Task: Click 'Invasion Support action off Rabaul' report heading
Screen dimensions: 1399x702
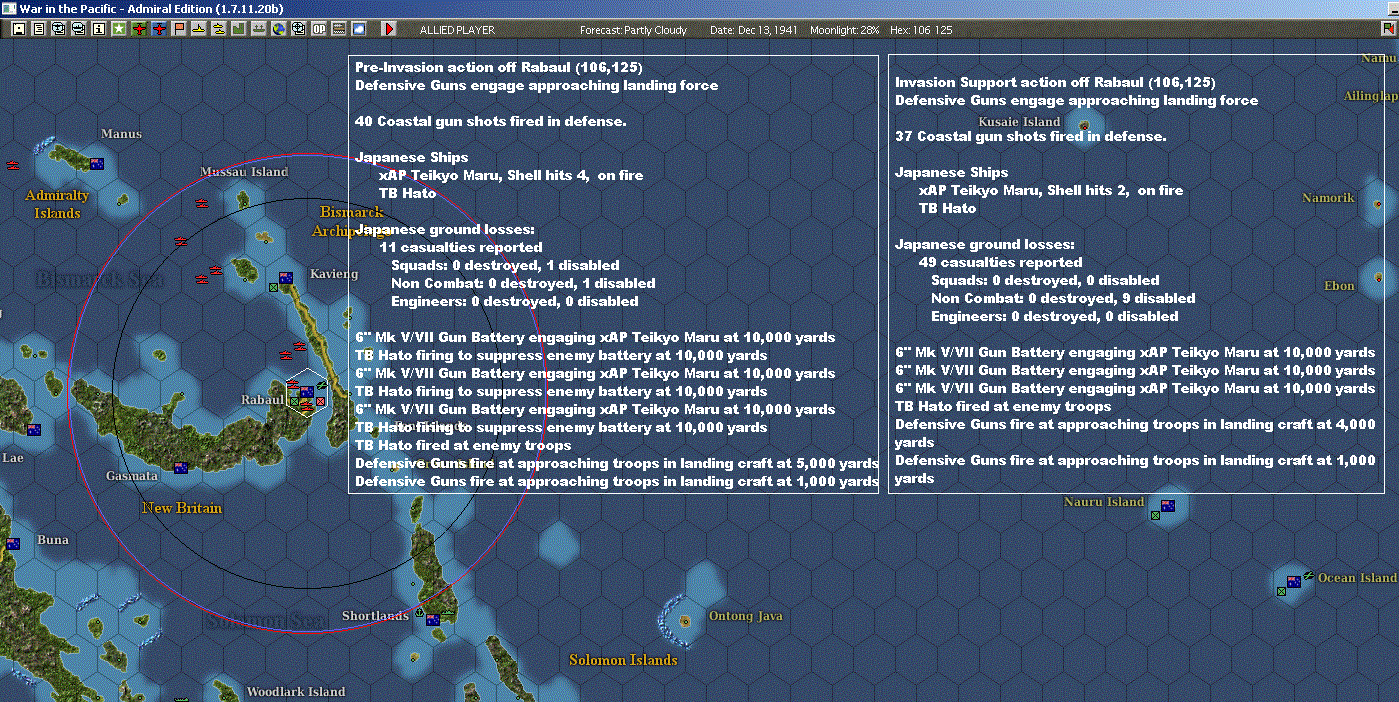Action: [x=1055, y=82]
